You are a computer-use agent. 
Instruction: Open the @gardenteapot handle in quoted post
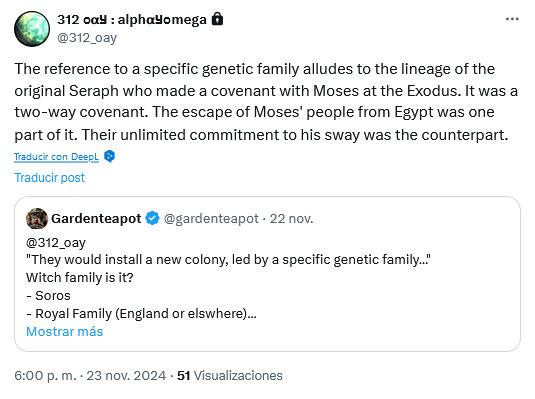click(x=211, y=218)
